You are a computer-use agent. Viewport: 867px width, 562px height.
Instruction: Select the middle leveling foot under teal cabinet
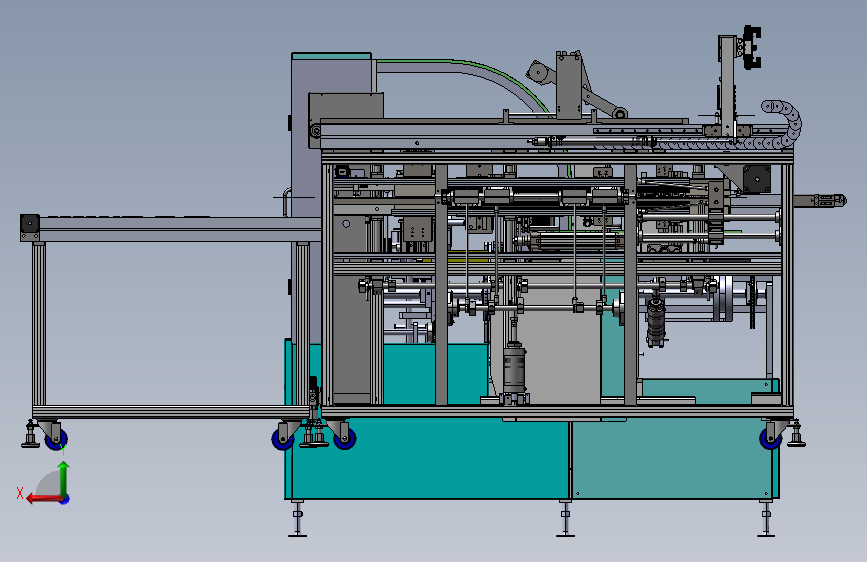pos(565,518)
